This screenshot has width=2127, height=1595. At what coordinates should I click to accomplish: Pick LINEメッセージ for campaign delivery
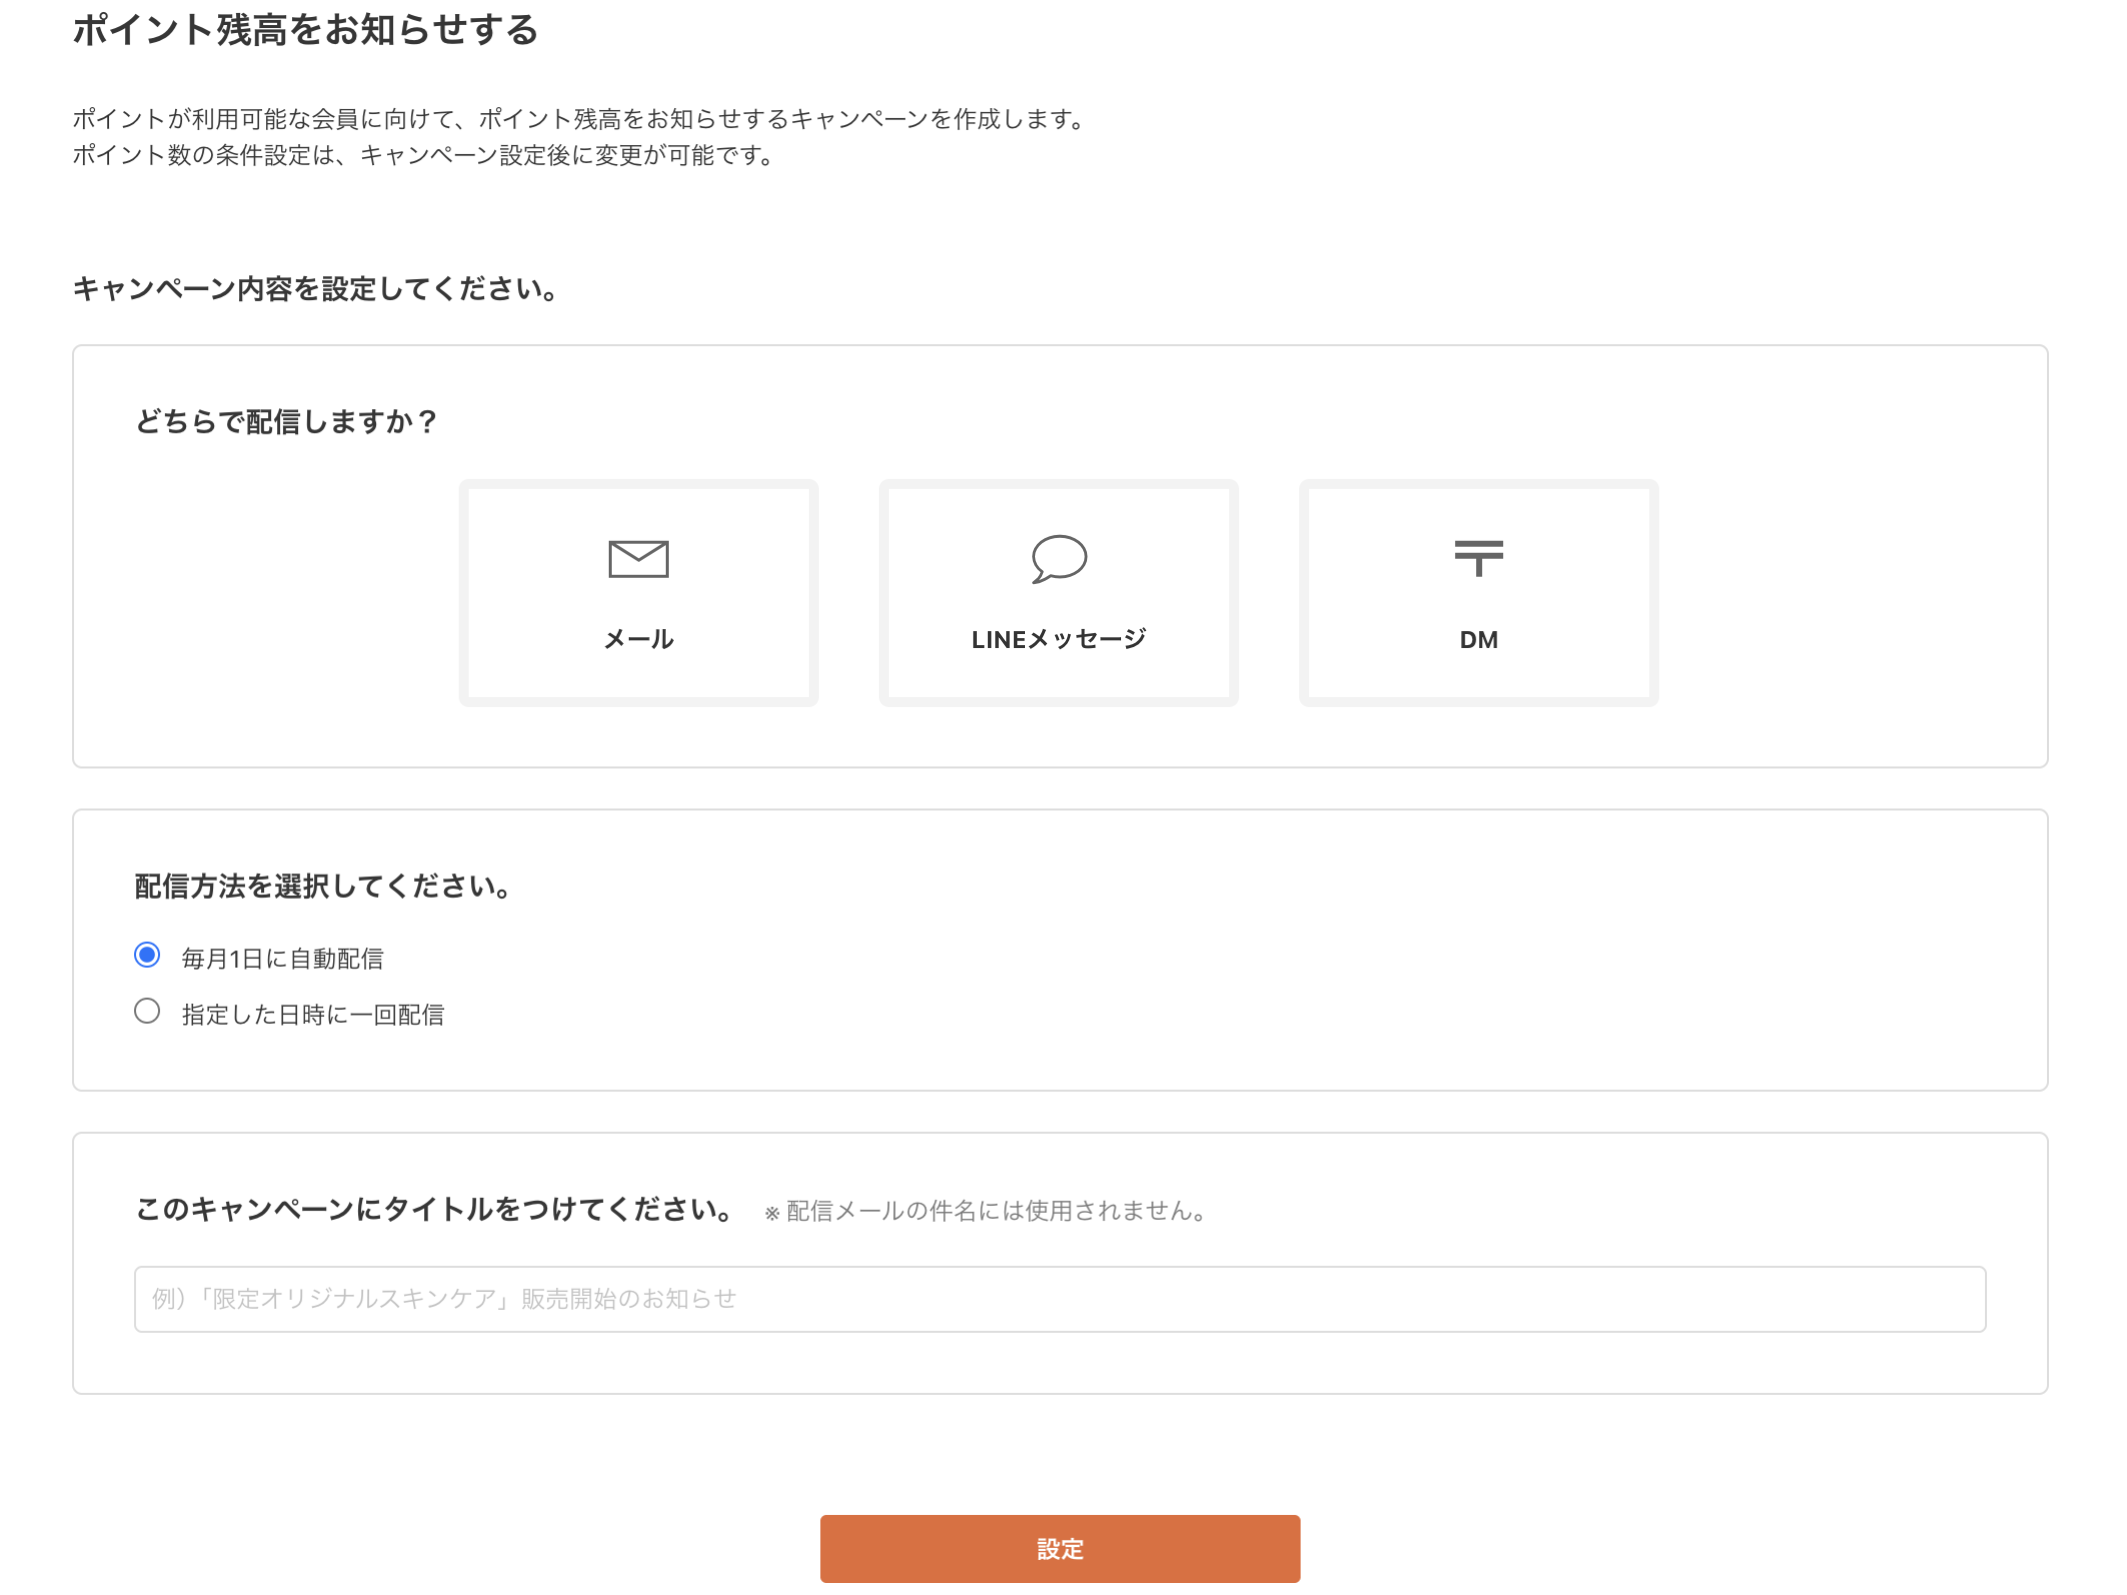[x=1057, y=592]
